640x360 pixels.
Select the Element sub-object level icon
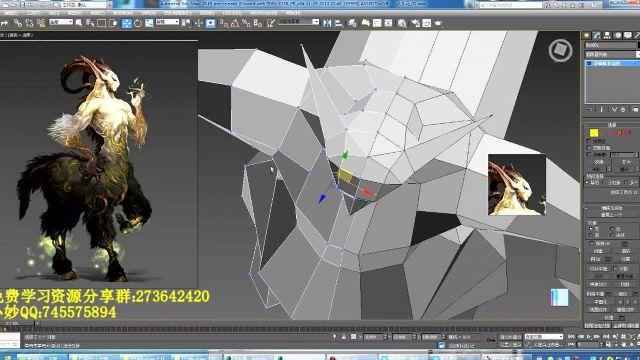tap(628, 133)
